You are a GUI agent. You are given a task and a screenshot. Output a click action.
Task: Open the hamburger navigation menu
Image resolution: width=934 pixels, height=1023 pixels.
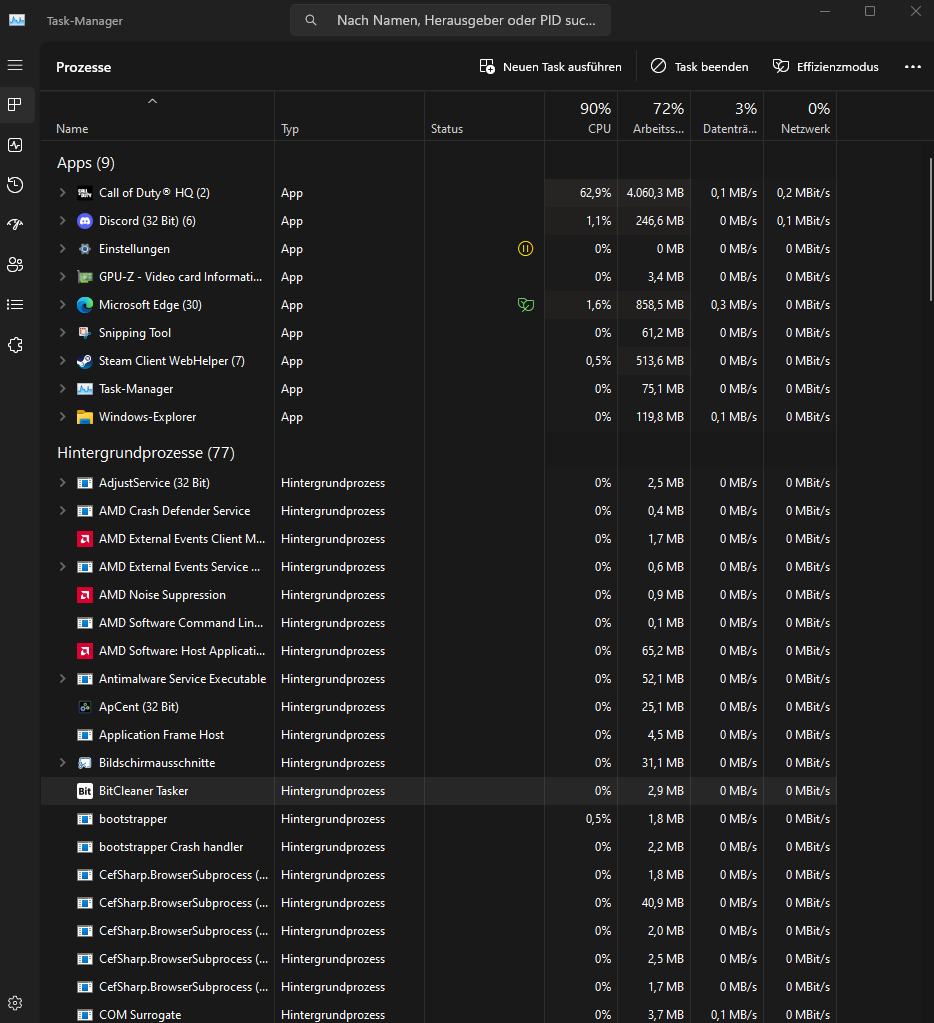click(15, 65)
